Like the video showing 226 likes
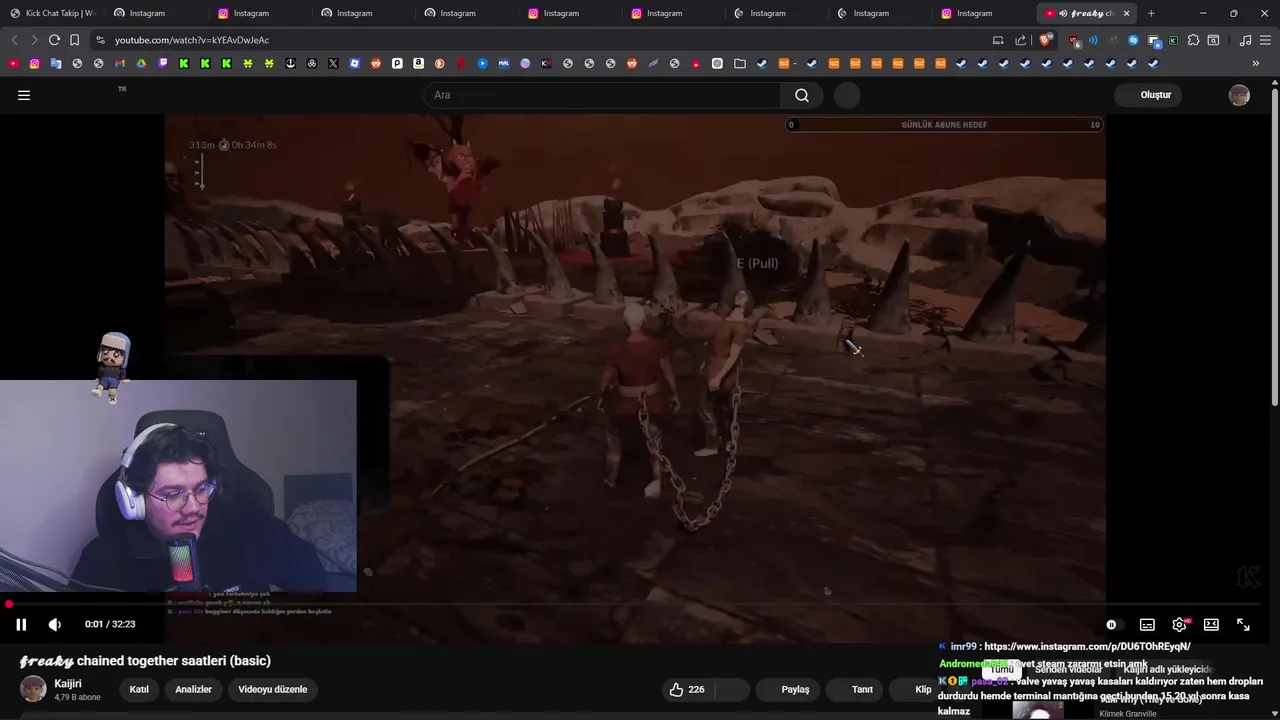 (x=686, y=689)
